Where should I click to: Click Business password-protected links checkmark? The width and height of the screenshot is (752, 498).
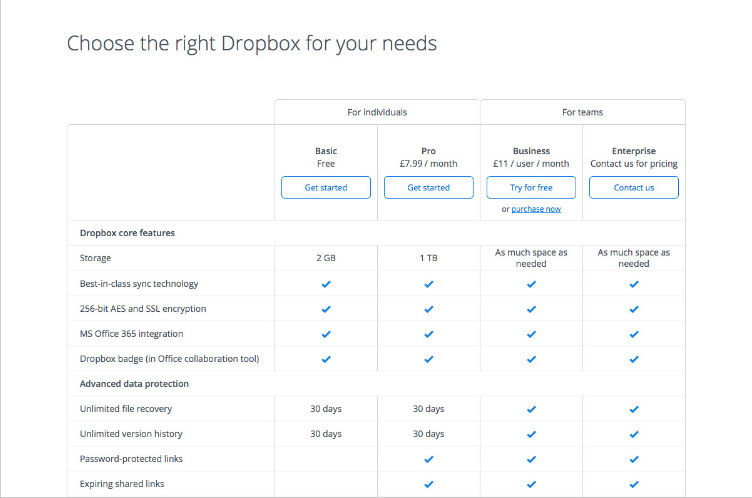(x=531, y=459)
